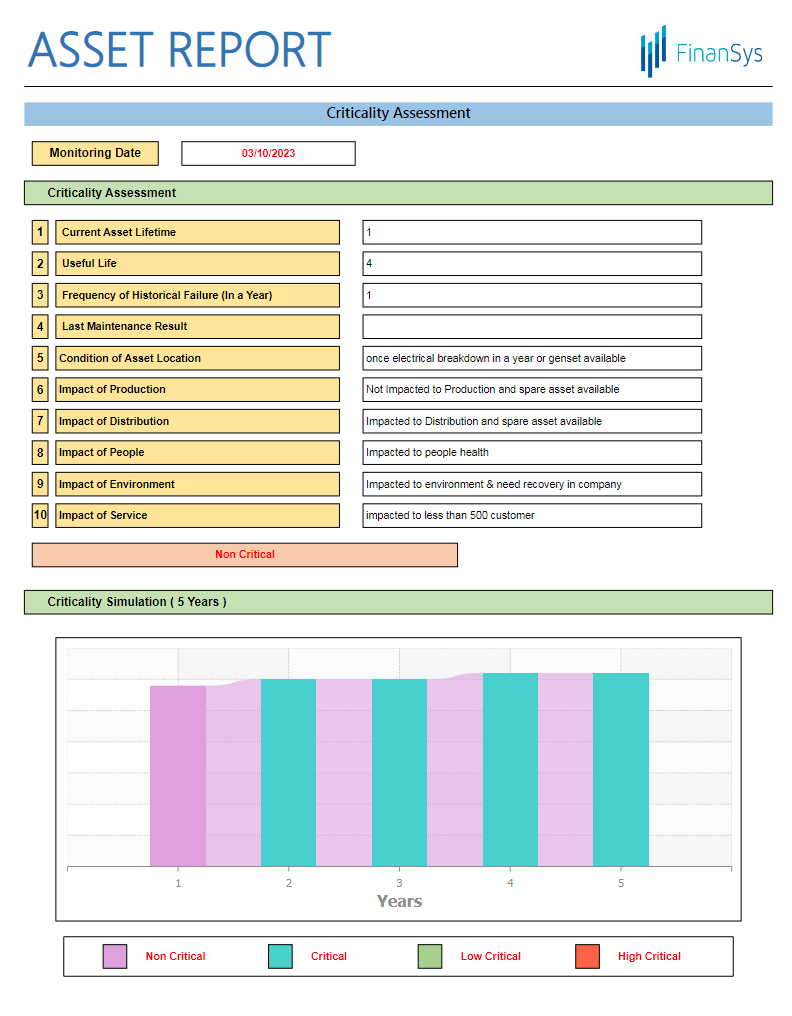Click the green Low Critical legend swatch
This screenshot has height=1016, width=792.
click(430, 957)
